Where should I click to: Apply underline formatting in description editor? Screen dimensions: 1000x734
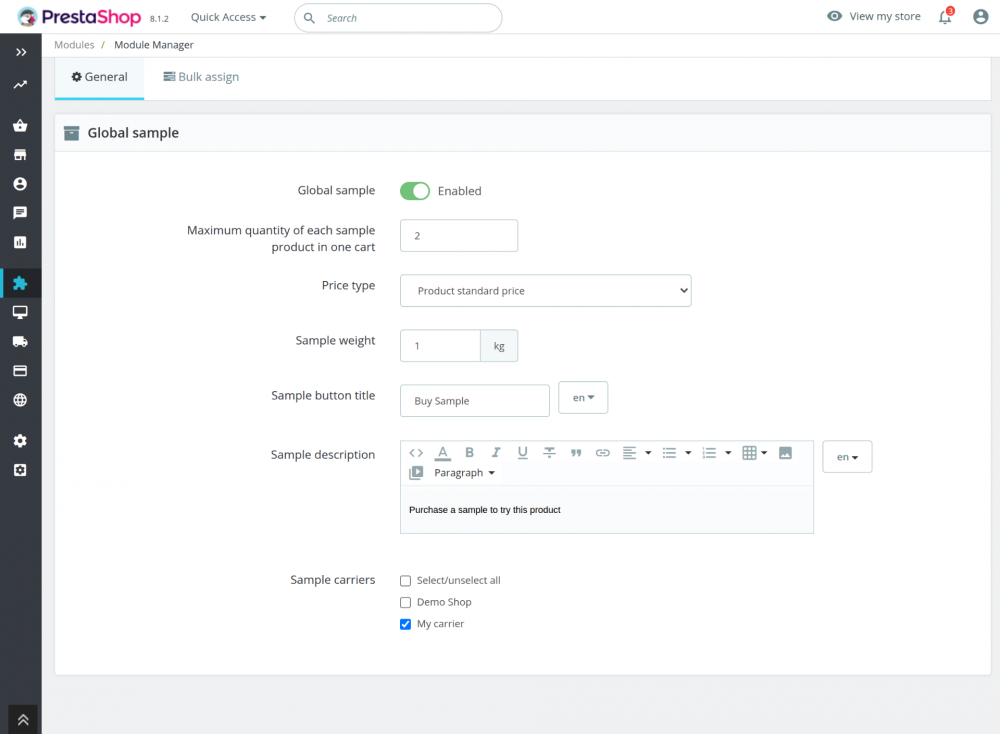(x=523, y=453)
